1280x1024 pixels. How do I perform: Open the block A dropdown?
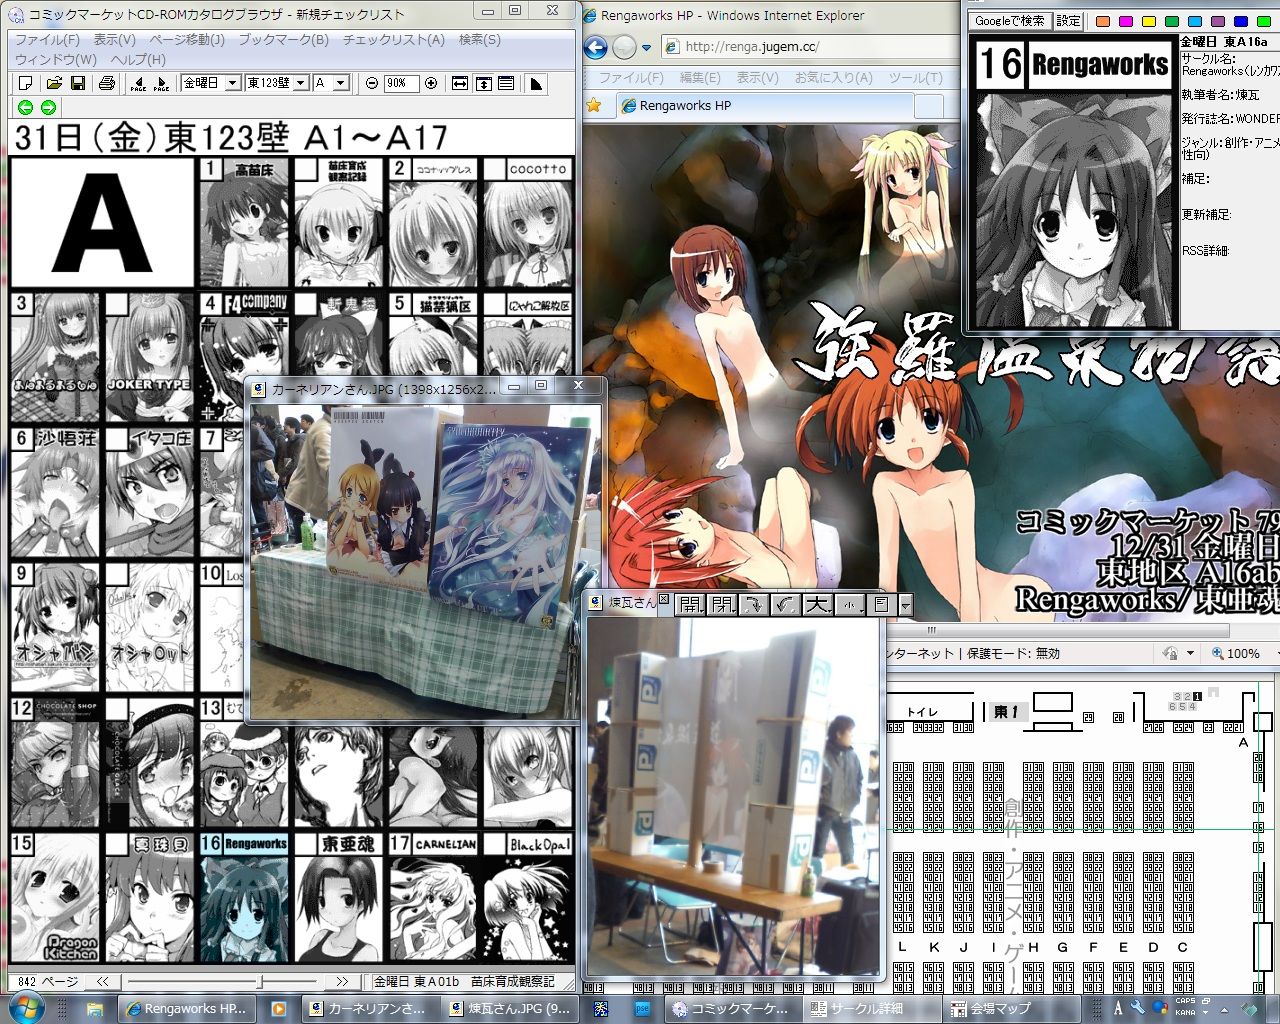tap(341, 83)
